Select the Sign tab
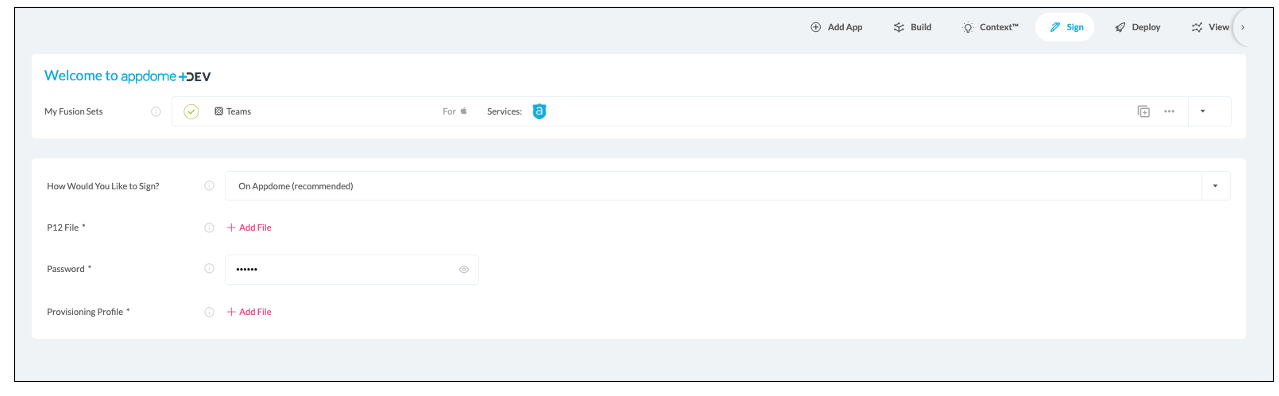The width and height of the screenshot is (1279, 396). click(1066, 27)
